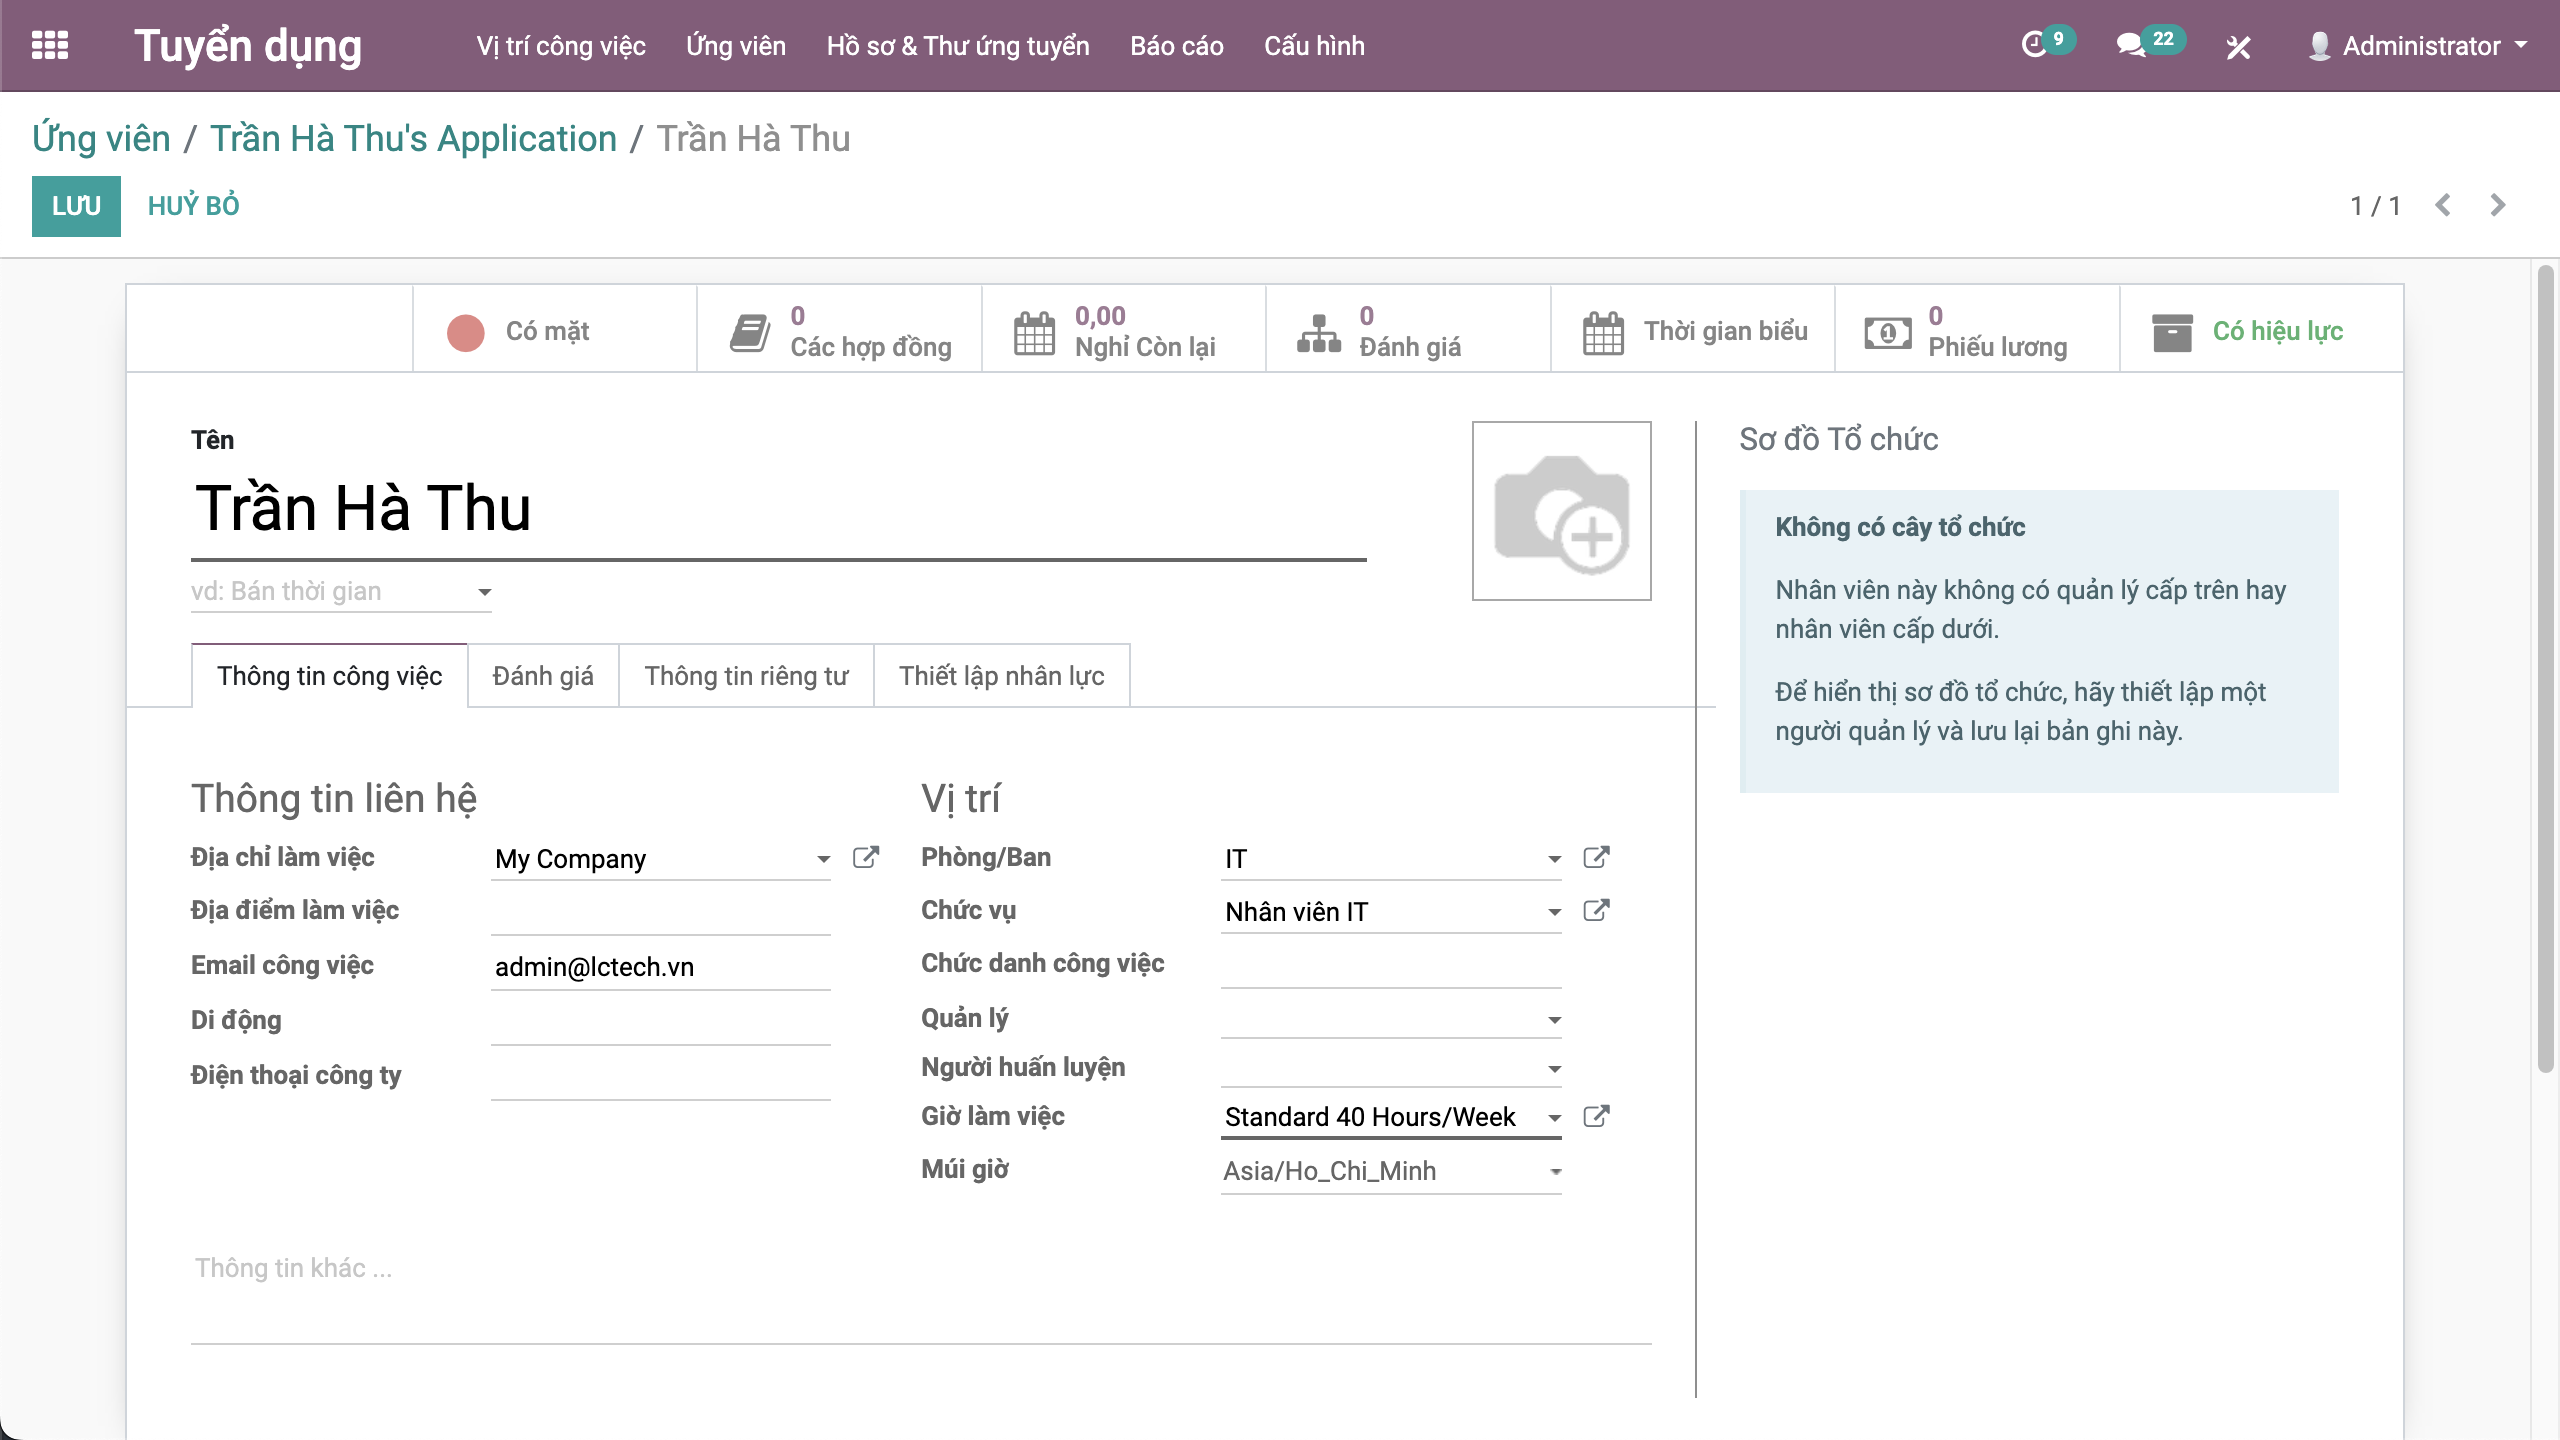Click the employee photo placeholder
This screenshot has height=1440, width=2560.
pyautogui.click(x=1561, y=511)
